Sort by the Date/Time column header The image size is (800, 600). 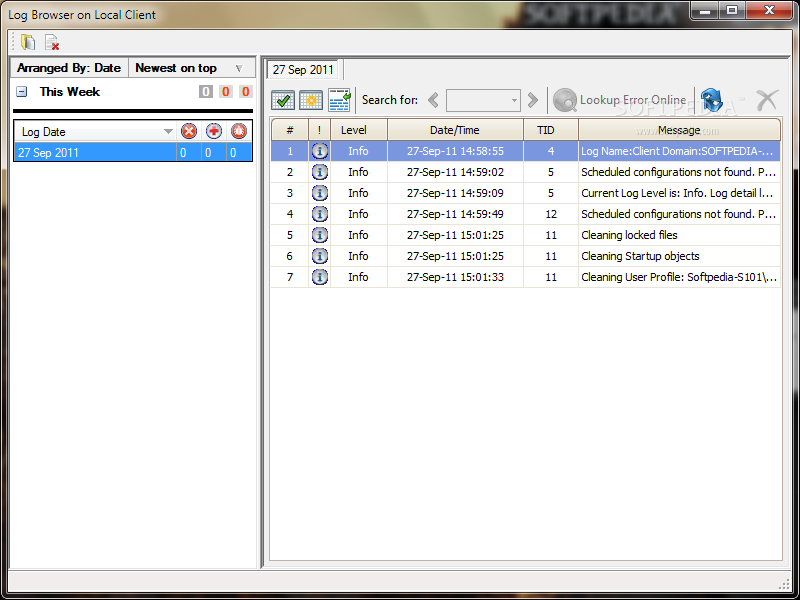coord(455,130)
